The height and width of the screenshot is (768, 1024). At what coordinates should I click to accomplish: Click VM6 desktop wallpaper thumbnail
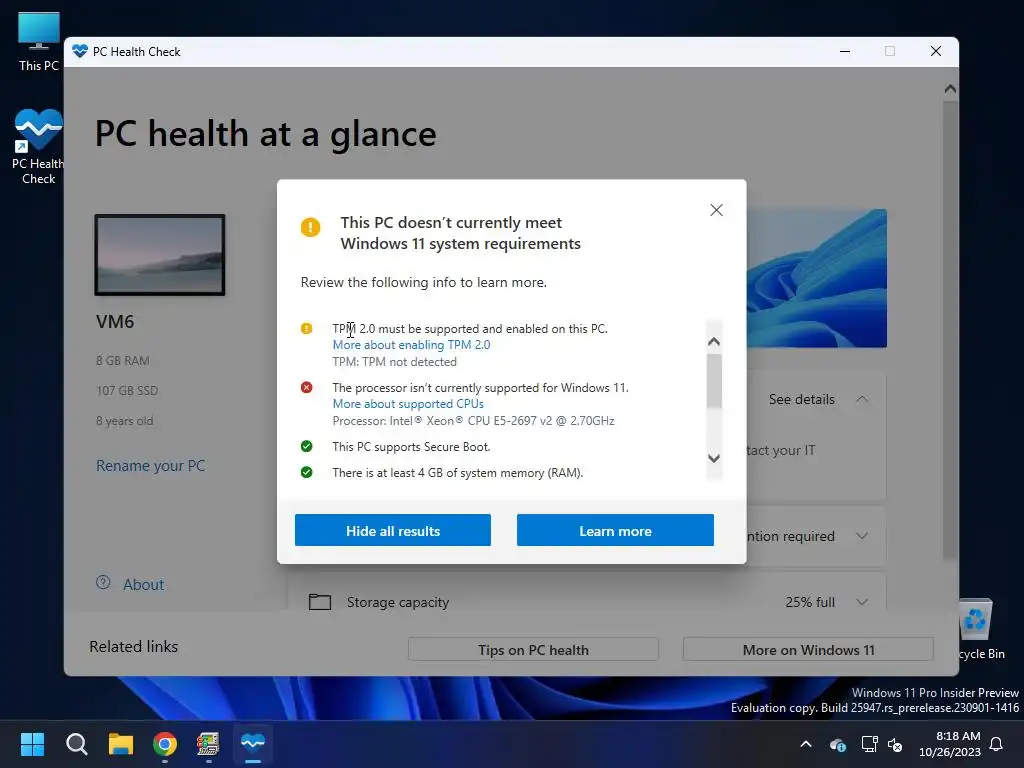pyautogui.click(x=160, y=255)
